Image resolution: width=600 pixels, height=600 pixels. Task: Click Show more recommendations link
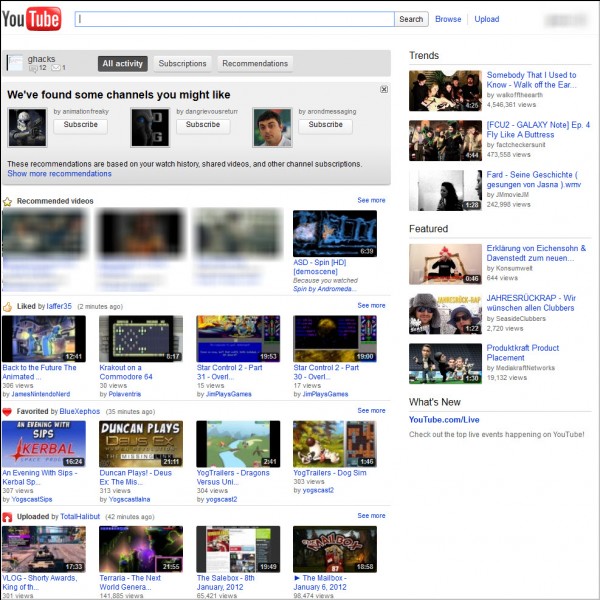[59, 174]
